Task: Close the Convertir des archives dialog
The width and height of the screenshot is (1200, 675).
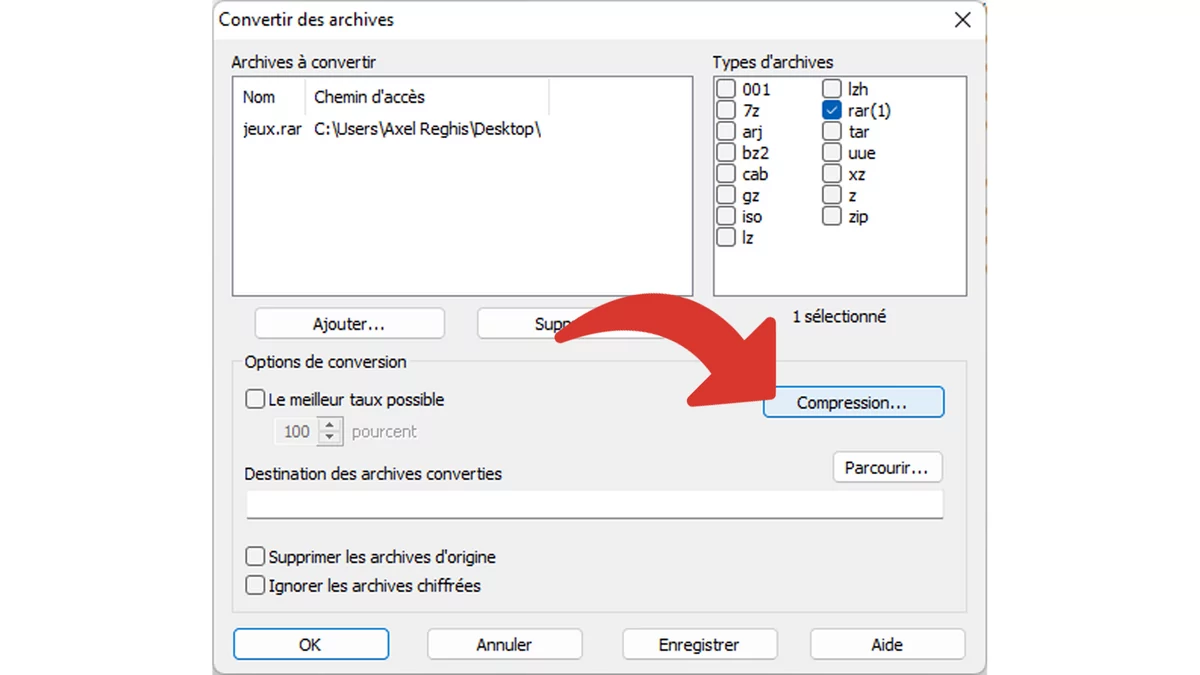Action: 962,20
